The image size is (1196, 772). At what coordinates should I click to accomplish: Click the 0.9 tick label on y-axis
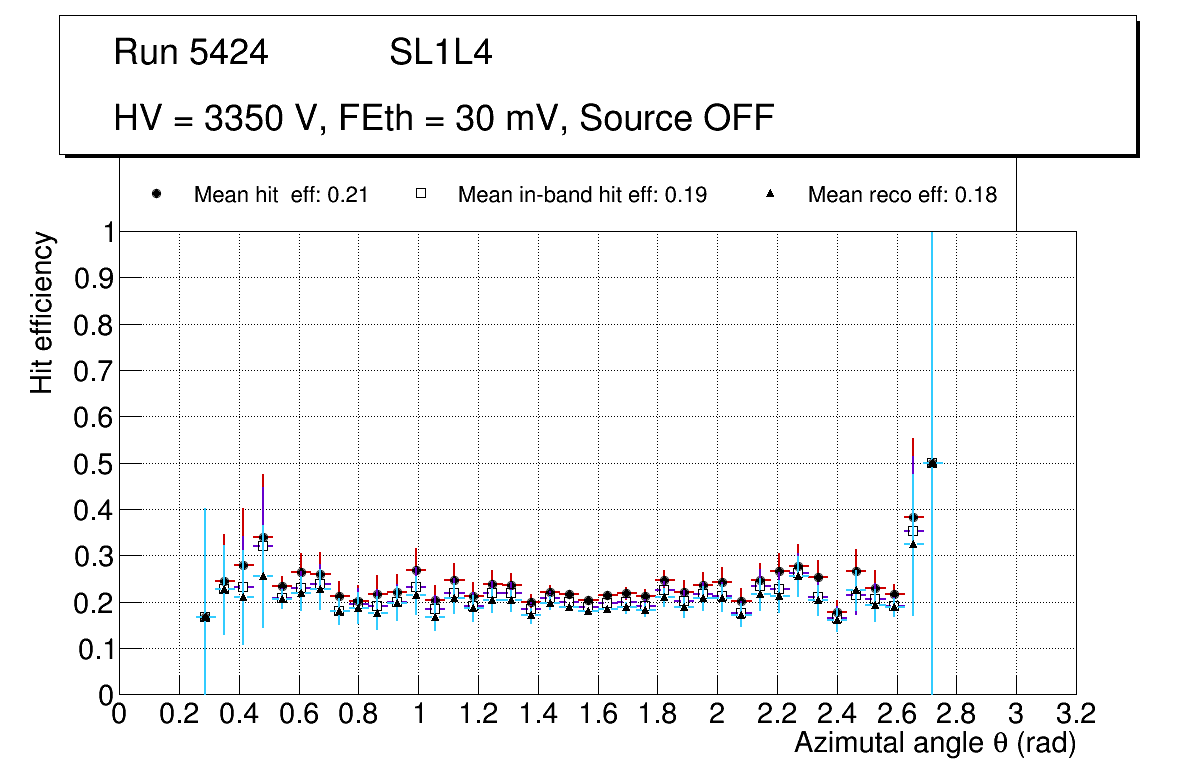click(x=93, y=278)
